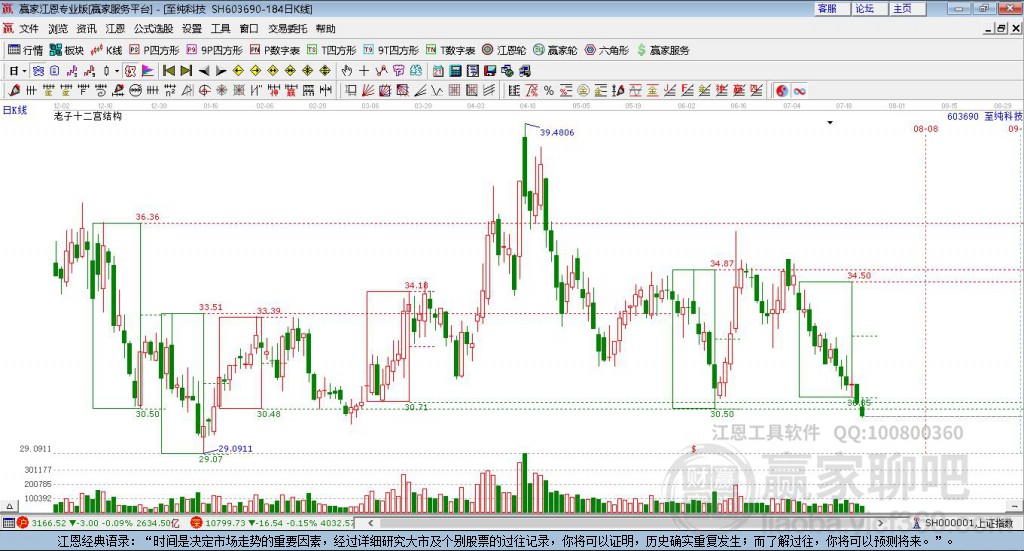
Task: Click the red floppy disk save icon
Action: point(490,71)
